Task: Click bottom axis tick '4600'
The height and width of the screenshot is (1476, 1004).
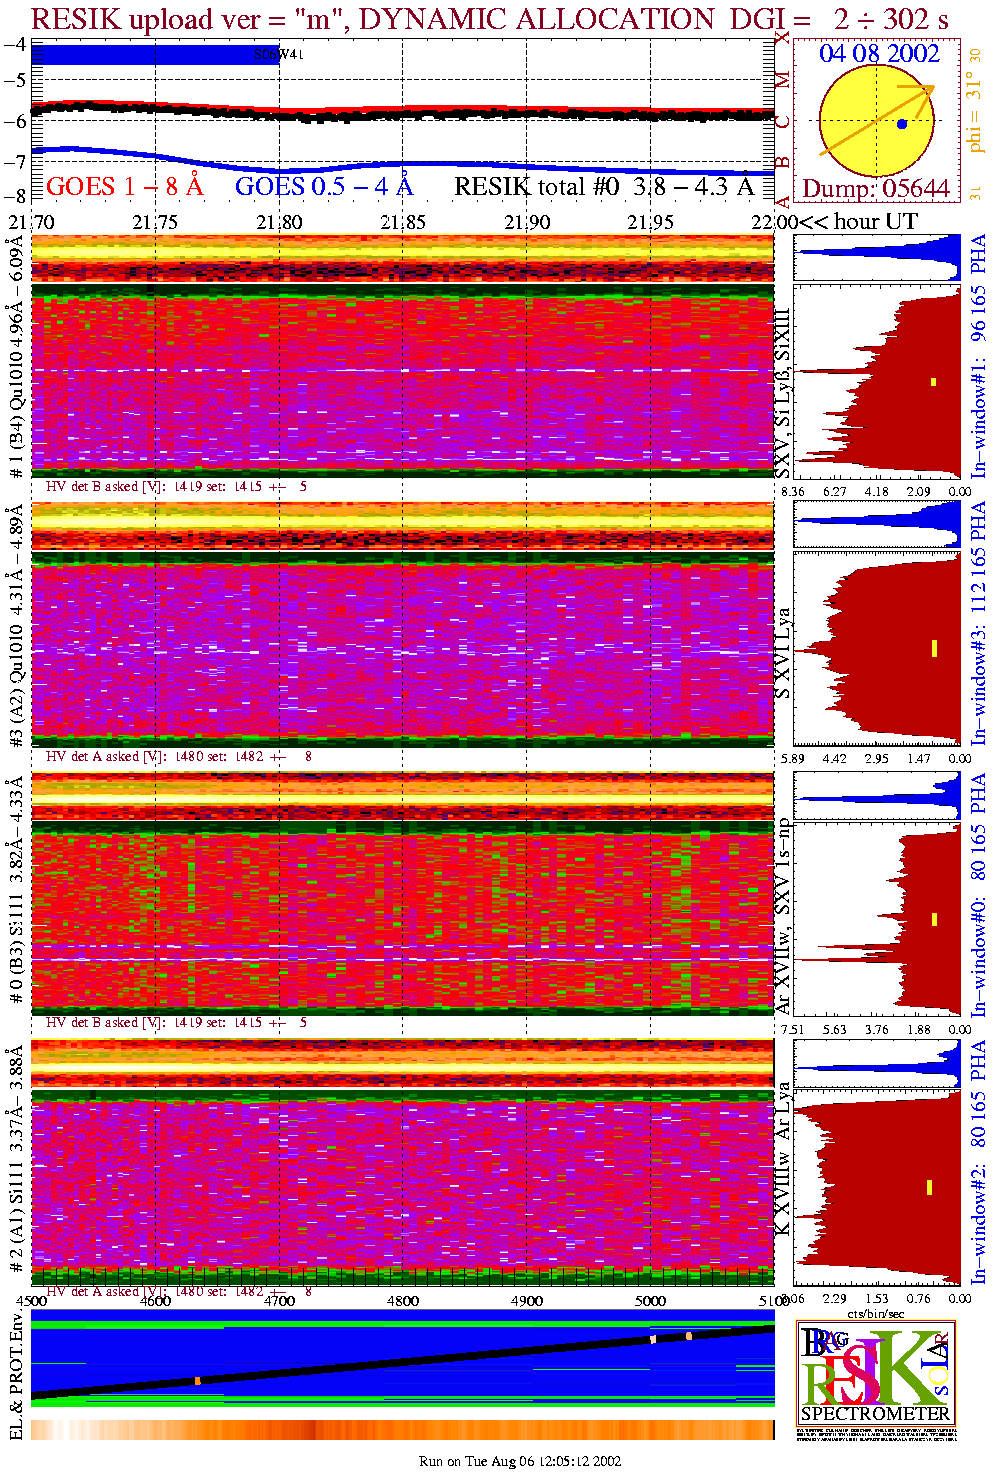Action: coord(155,1301)
